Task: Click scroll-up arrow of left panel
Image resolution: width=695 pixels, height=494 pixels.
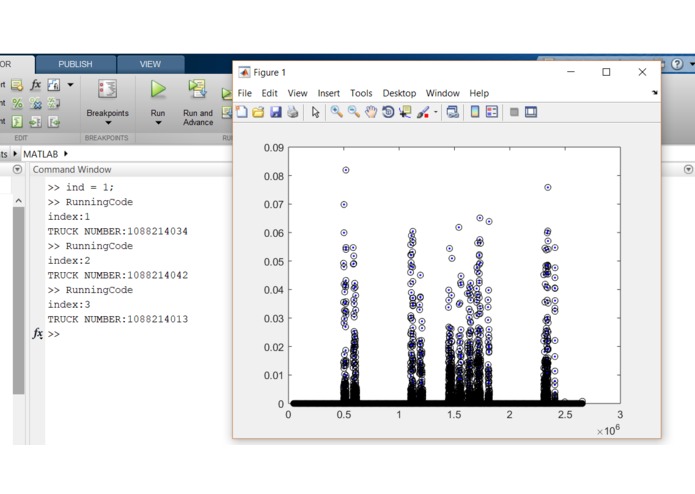Action: click(18, 201)
